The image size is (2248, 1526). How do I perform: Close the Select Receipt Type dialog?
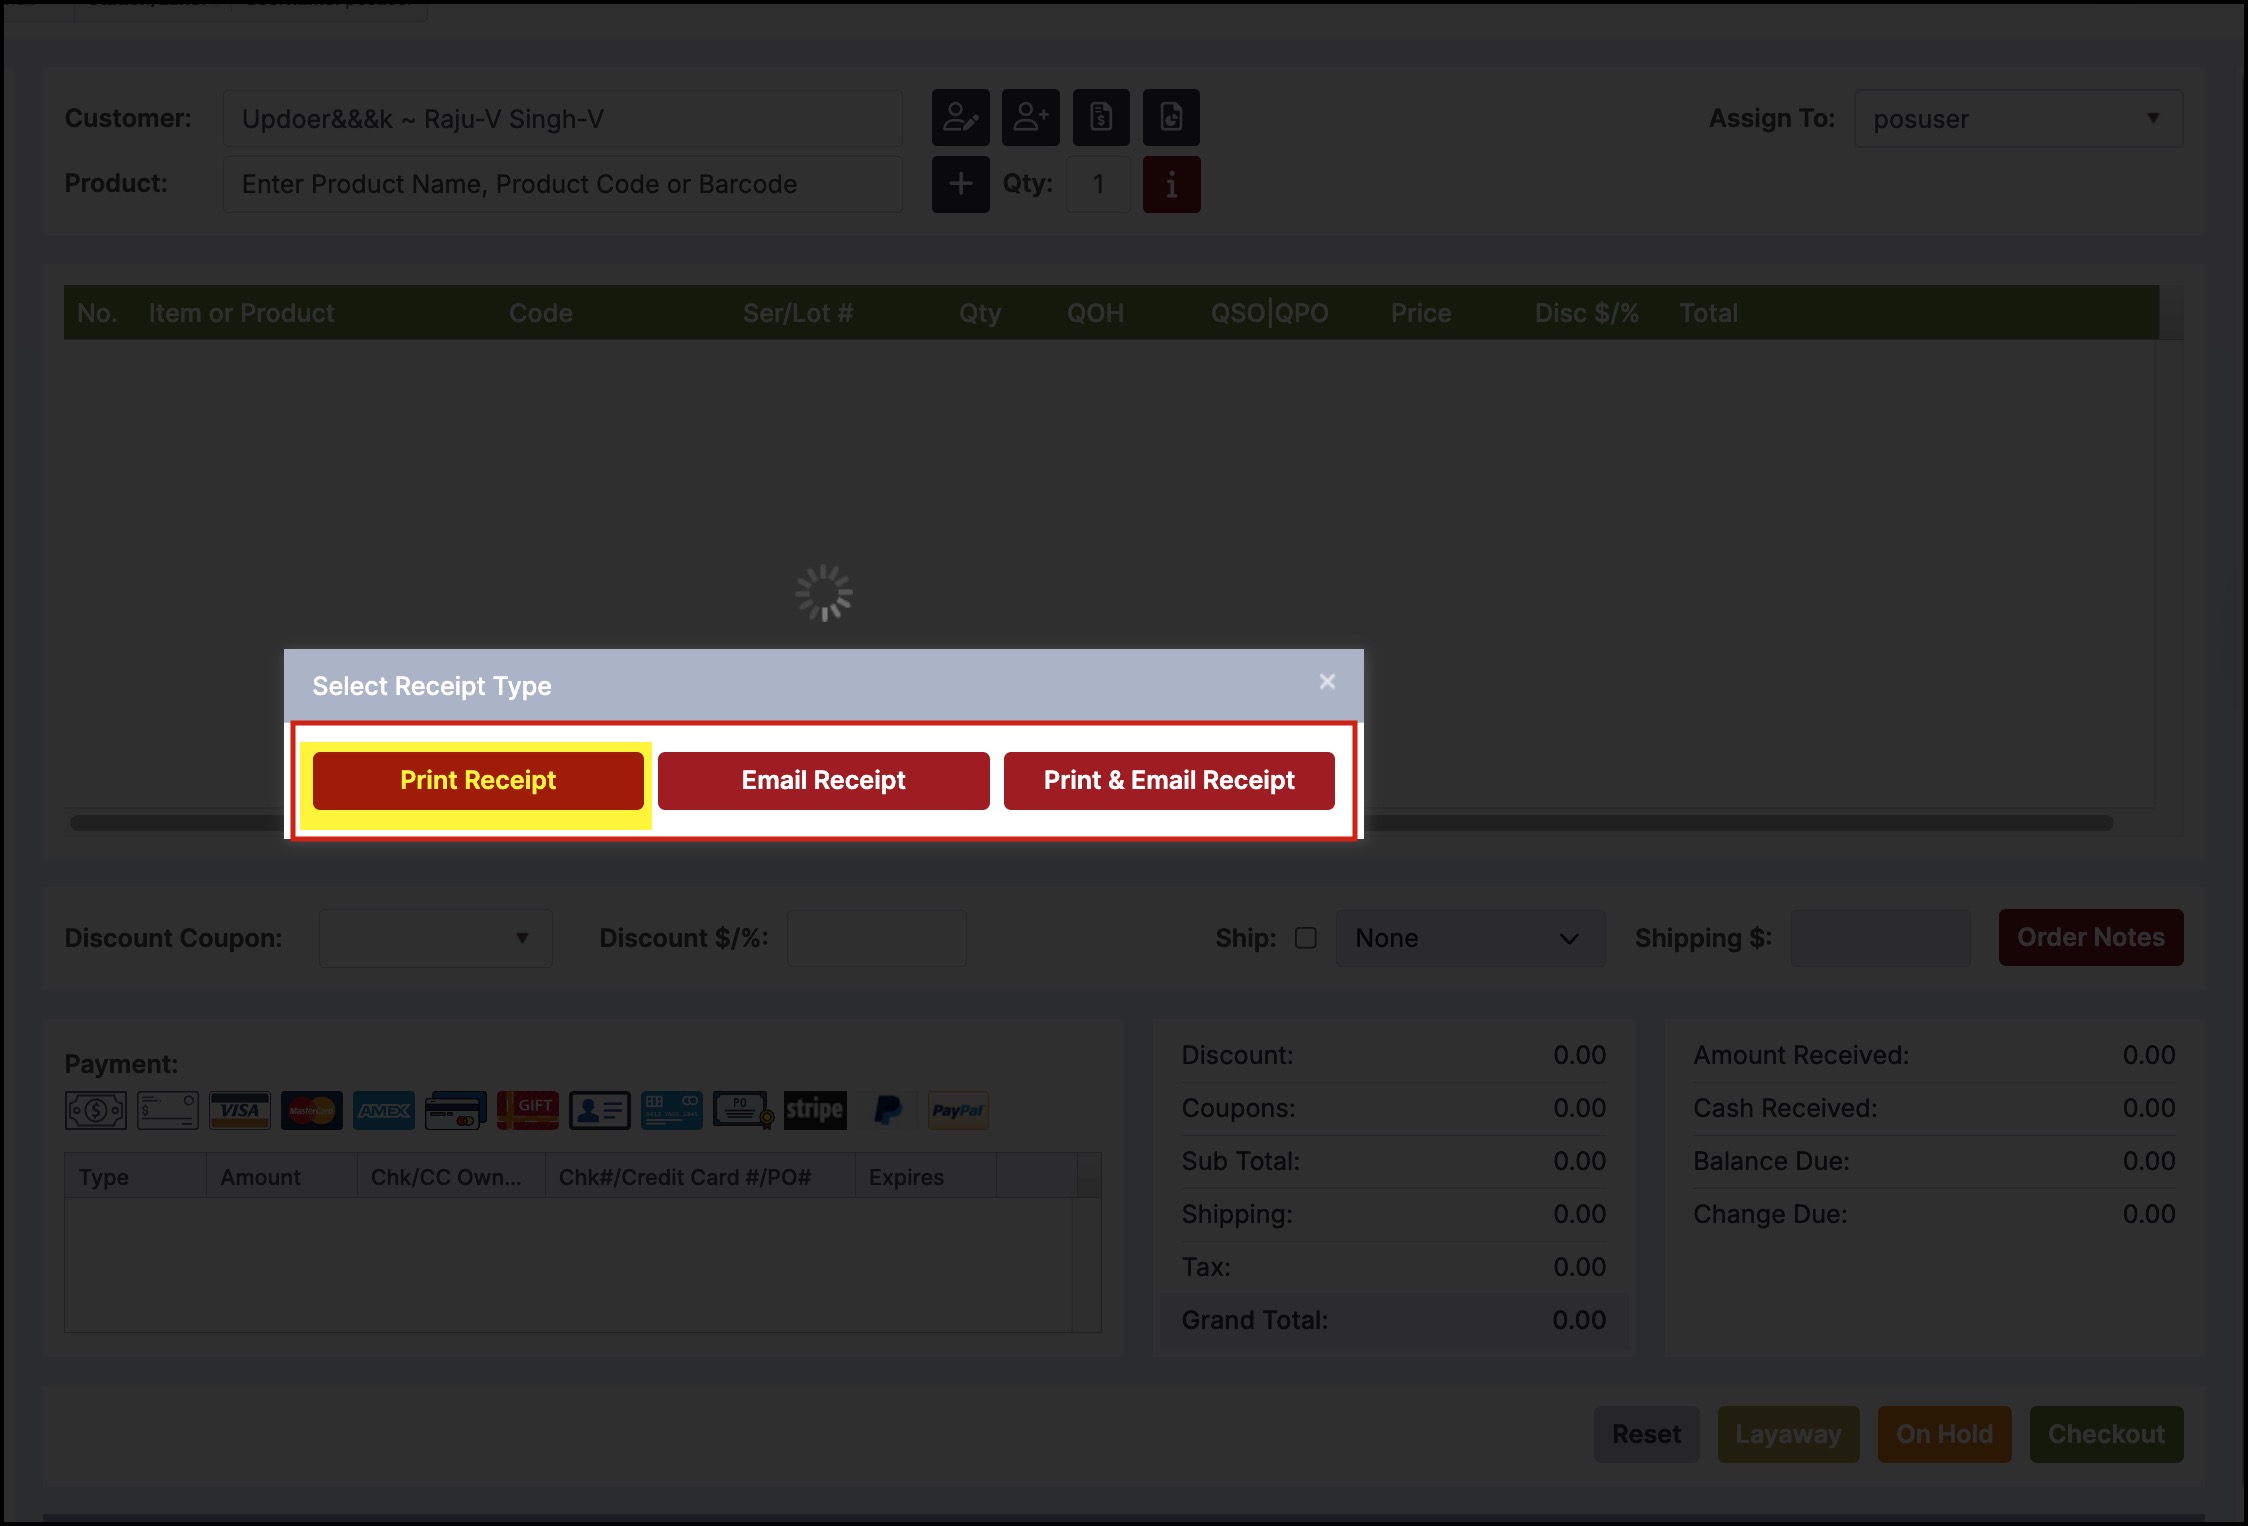1327,681
